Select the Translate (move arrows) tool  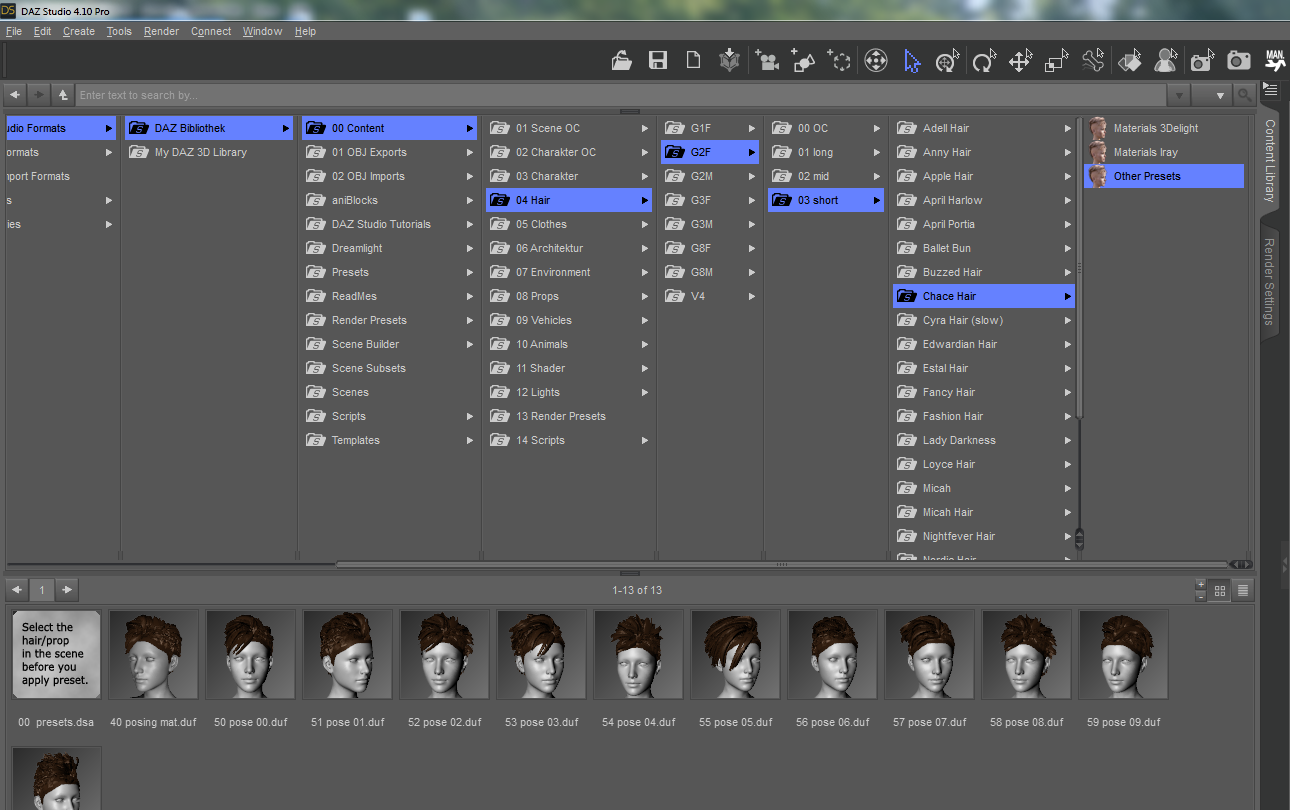pos(1020,61)
